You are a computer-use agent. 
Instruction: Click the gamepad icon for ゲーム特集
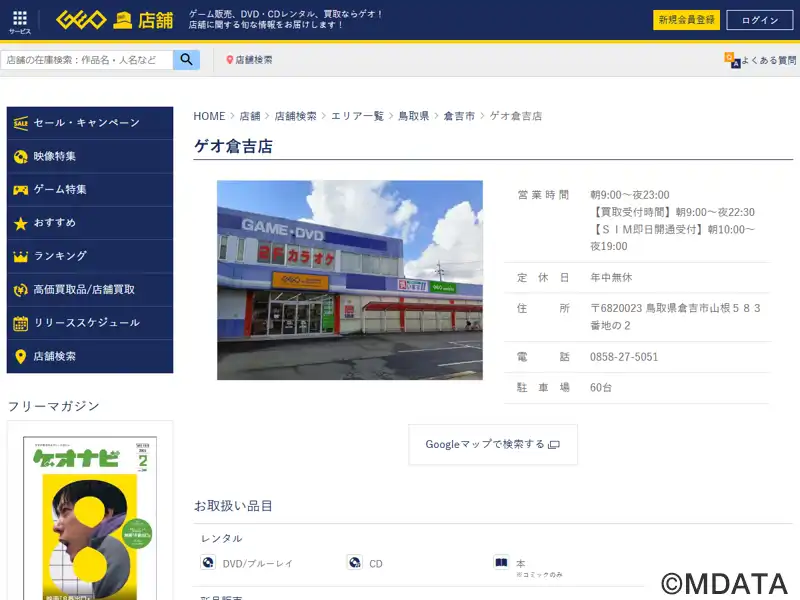coord(20,190)
